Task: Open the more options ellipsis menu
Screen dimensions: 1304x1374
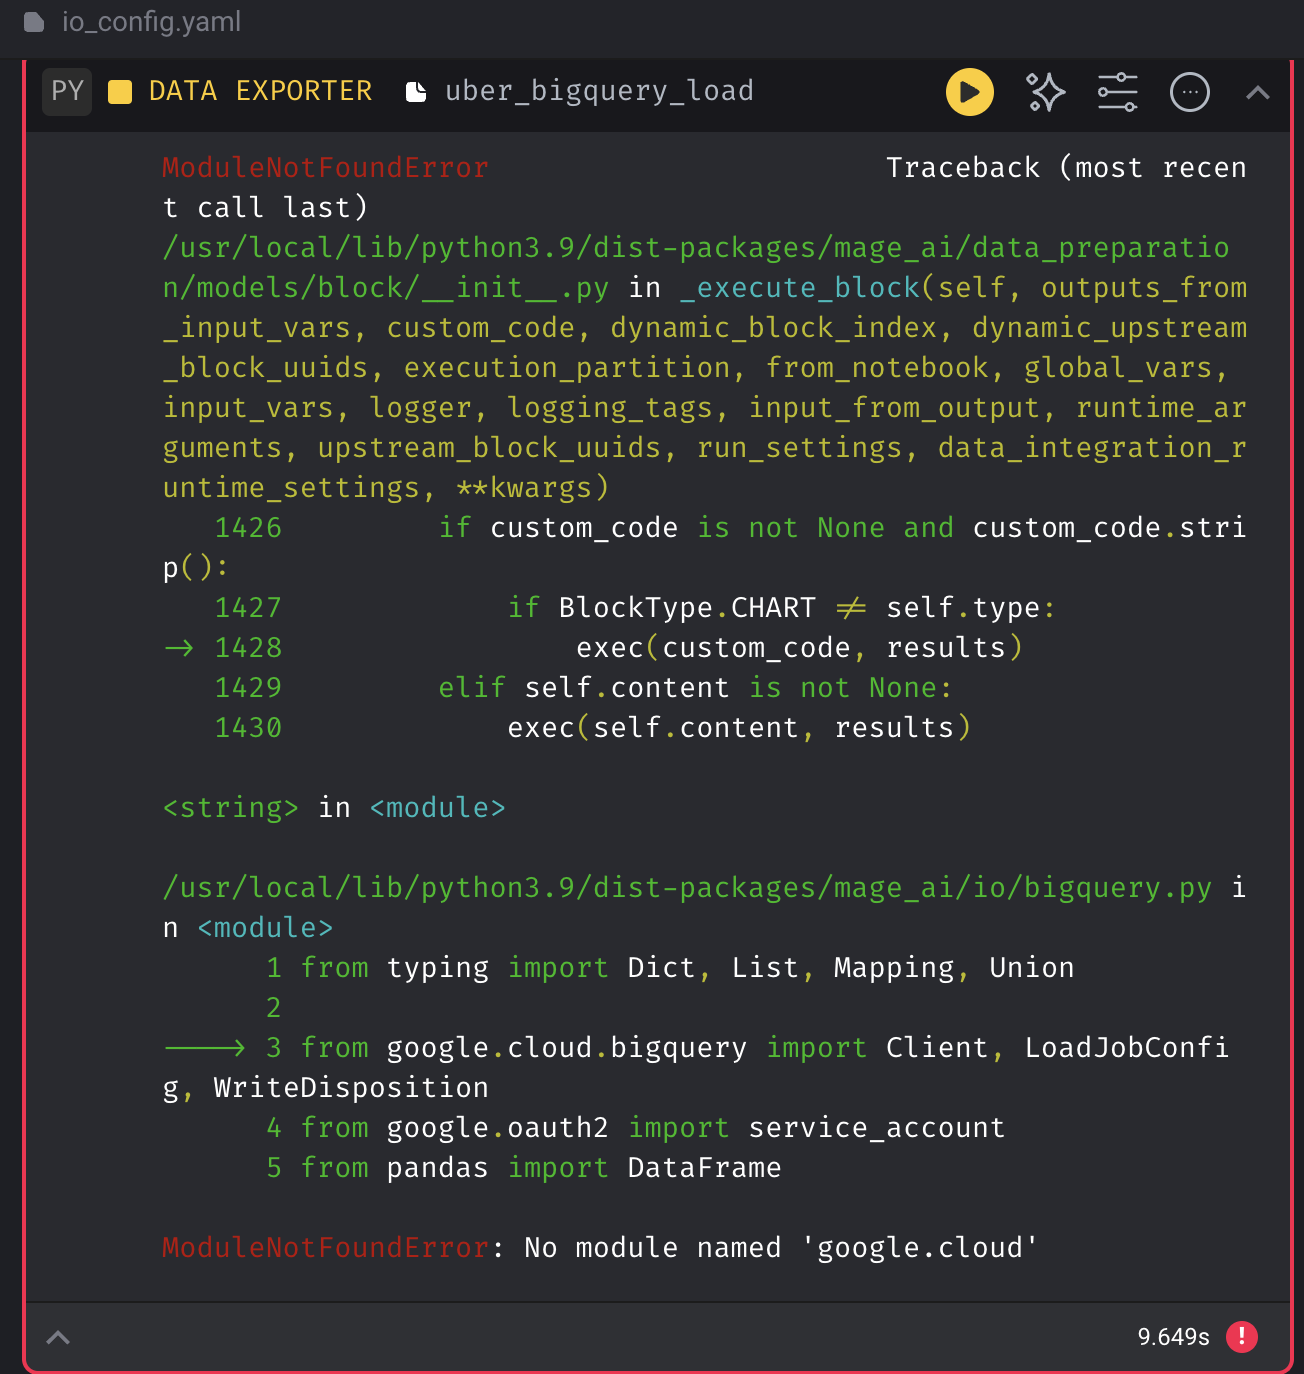Action: (x=1189, y=92)
